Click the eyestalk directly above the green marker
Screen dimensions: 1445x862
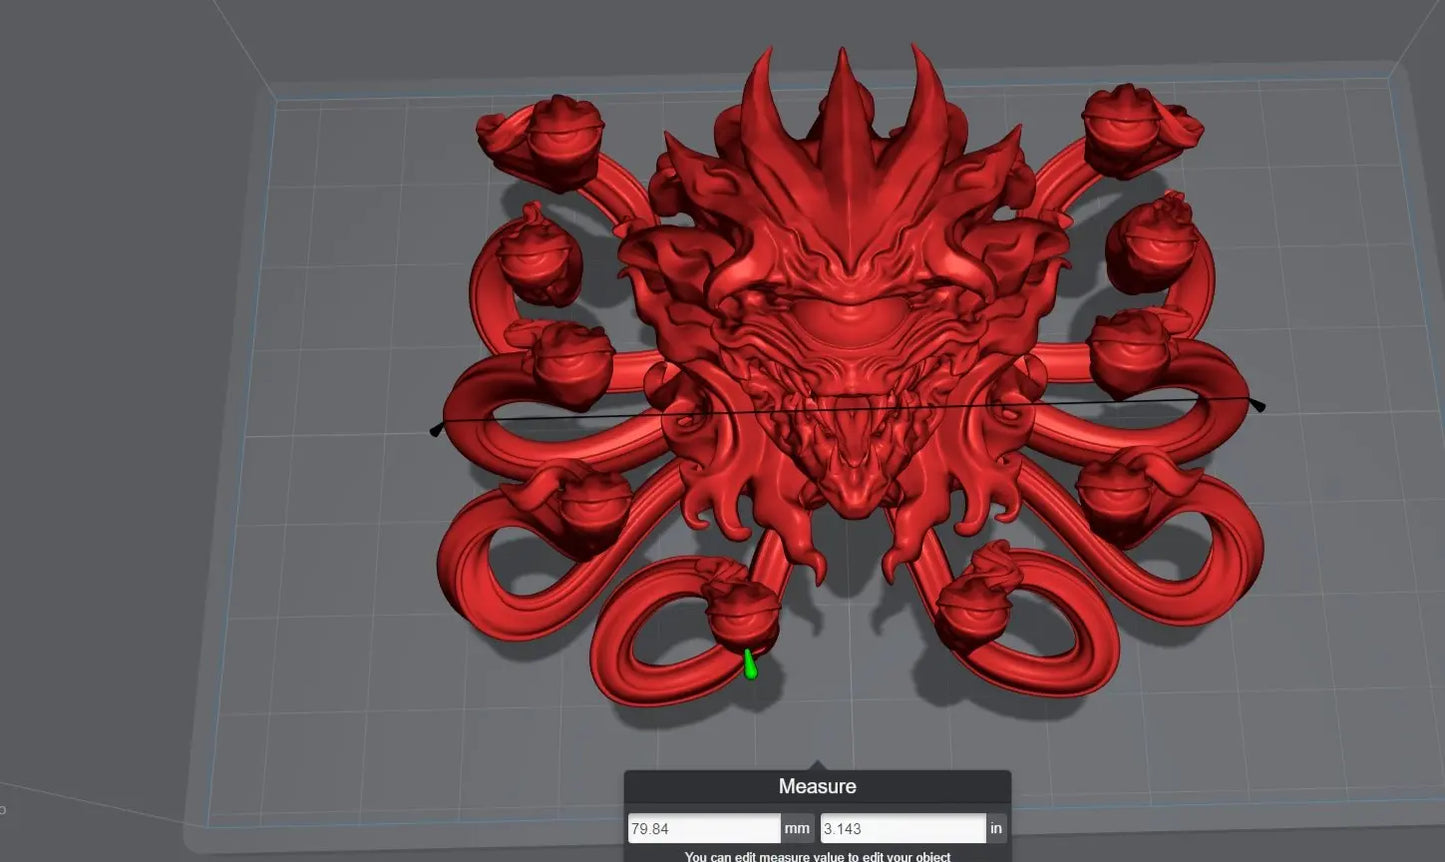(740, 612)
